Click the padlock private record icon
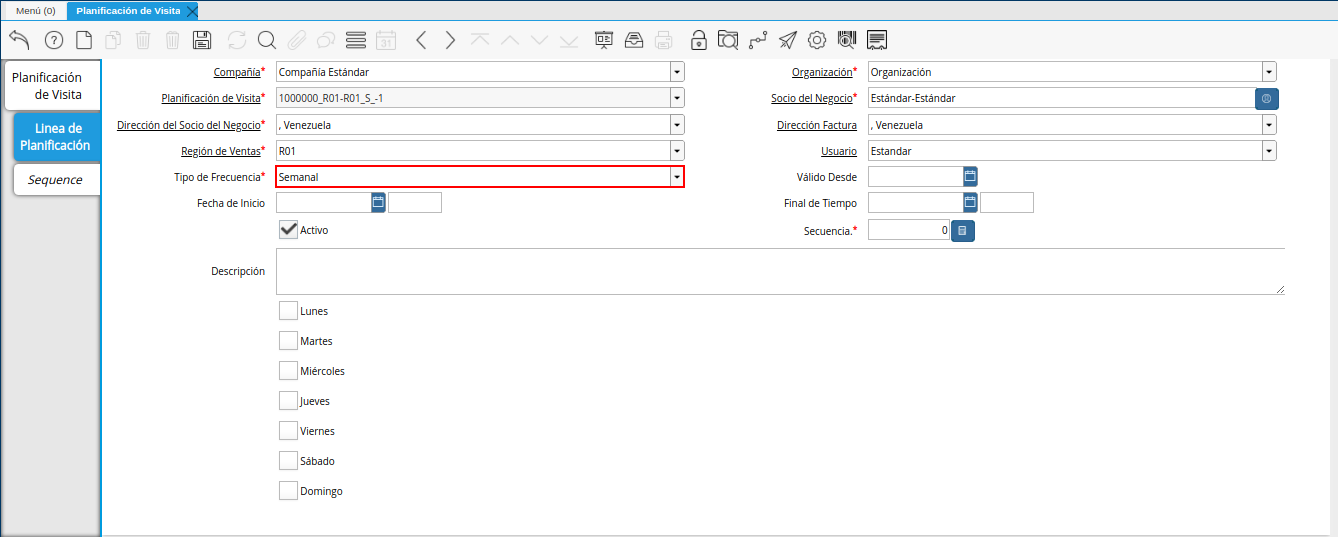The height and width of the screenshot is (537, 1338). point(698,40)
